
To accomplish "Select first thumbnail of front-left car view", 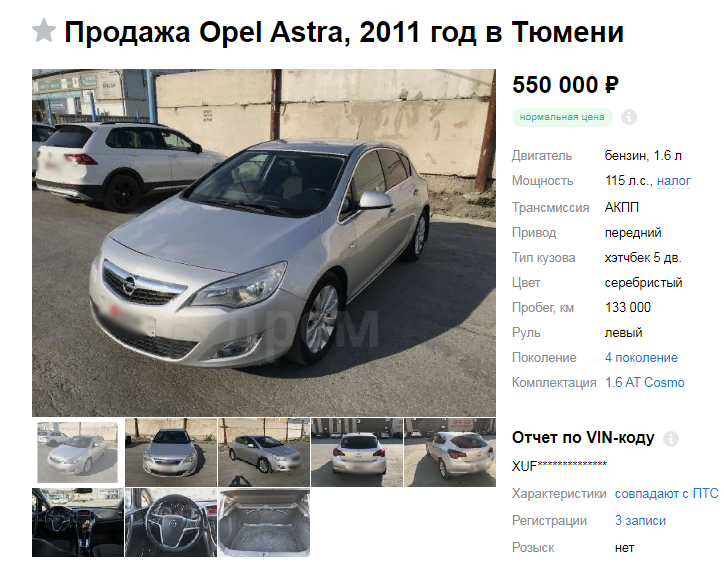I will 78,452.
